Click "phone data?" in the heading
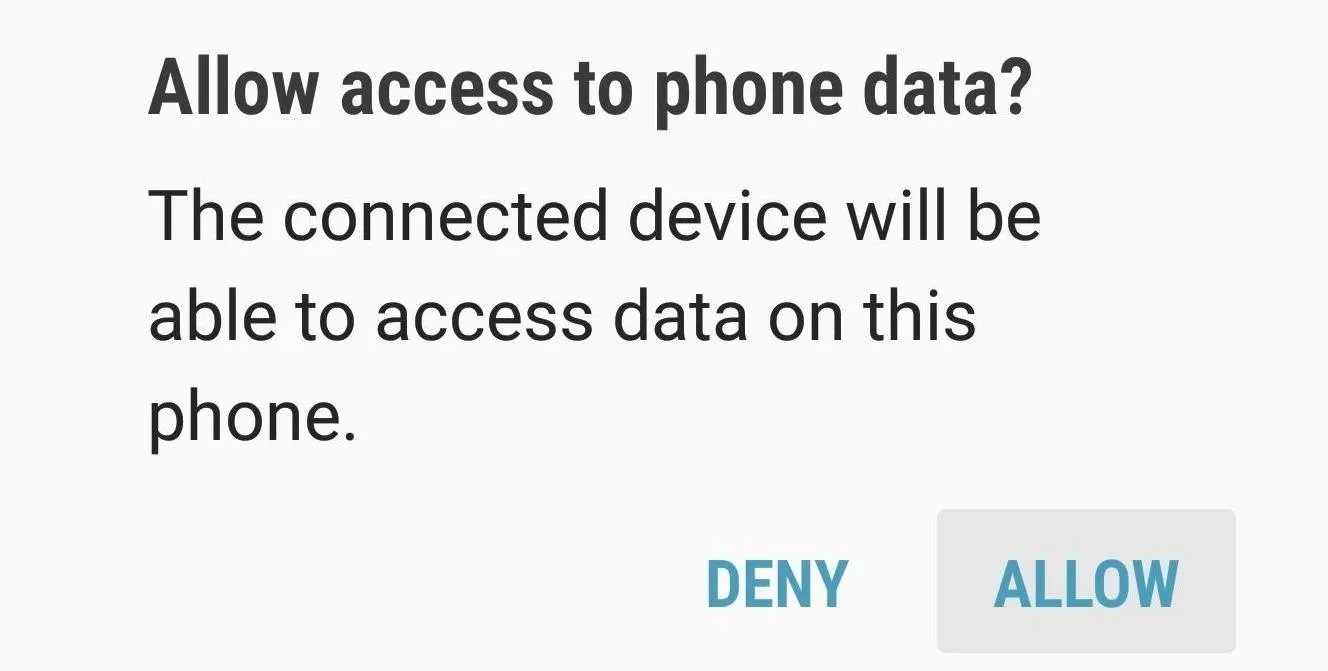Viewport: 1328px width, 671px height. (841, 91)
